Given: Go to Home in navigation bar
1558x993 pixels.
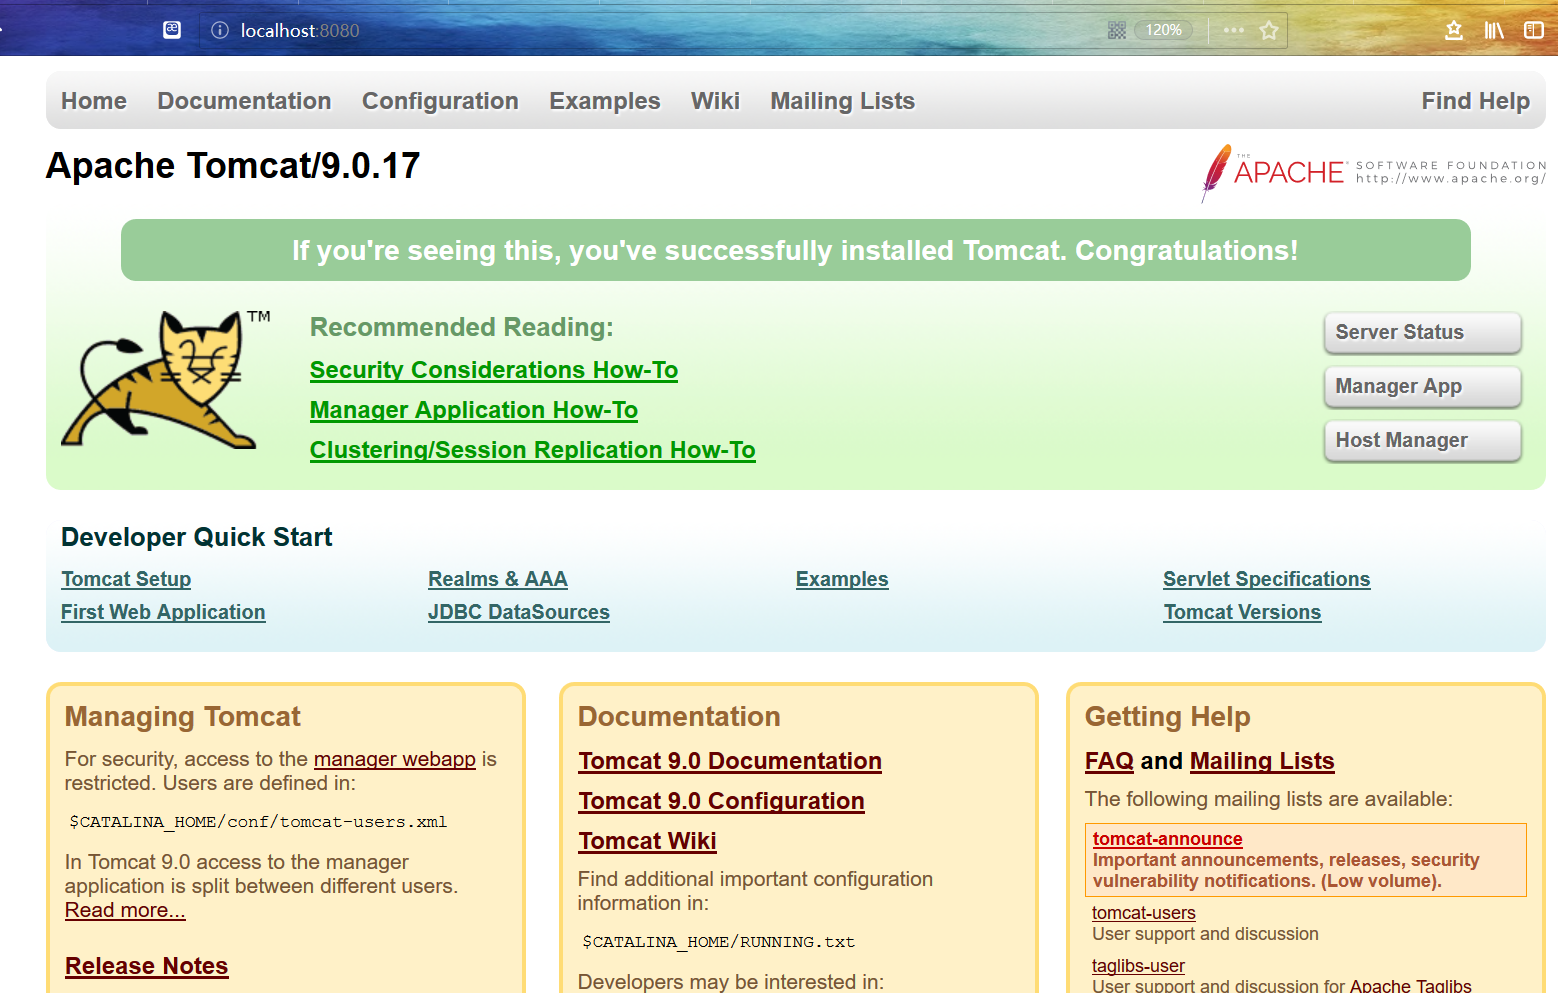Looking at the screenshot, I should 94,101.
